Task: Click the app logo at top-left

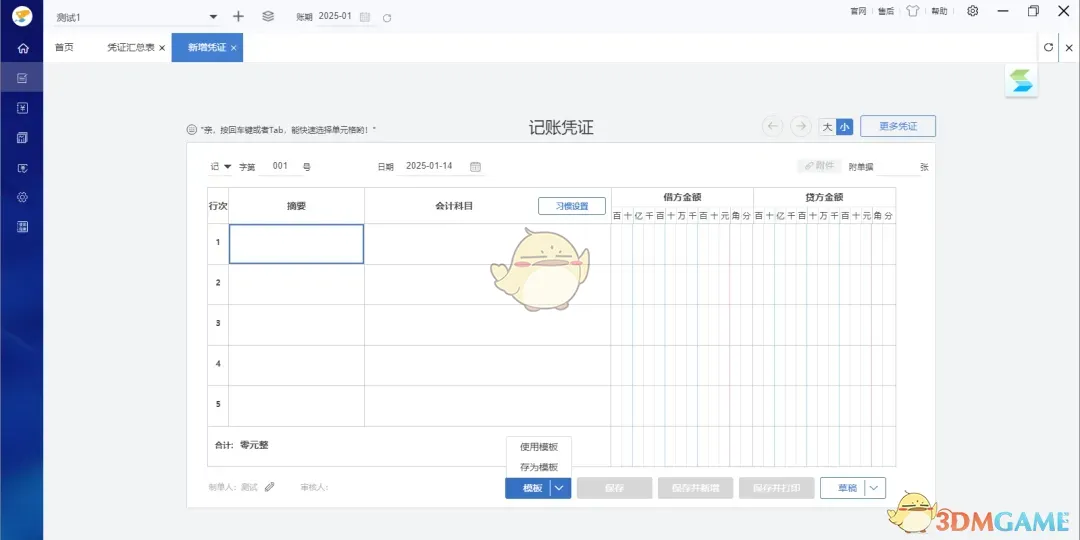Action: [x=22, y=16]
